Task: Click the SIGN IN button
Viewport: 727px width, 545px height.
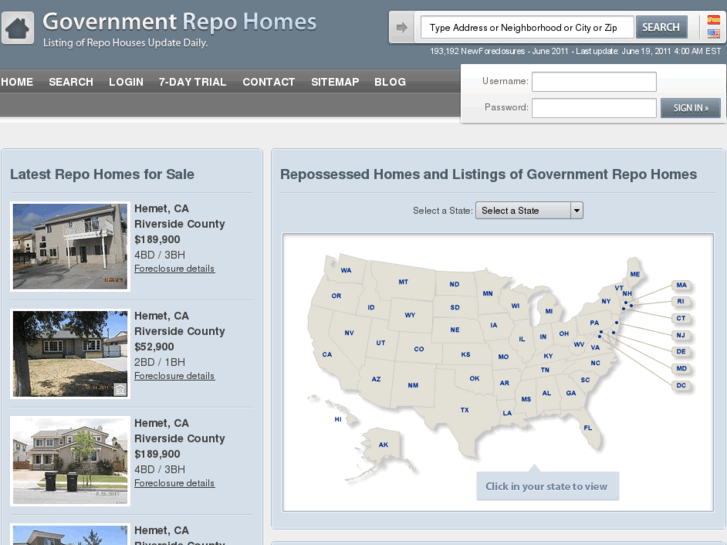Action: [x=690, y=108]
